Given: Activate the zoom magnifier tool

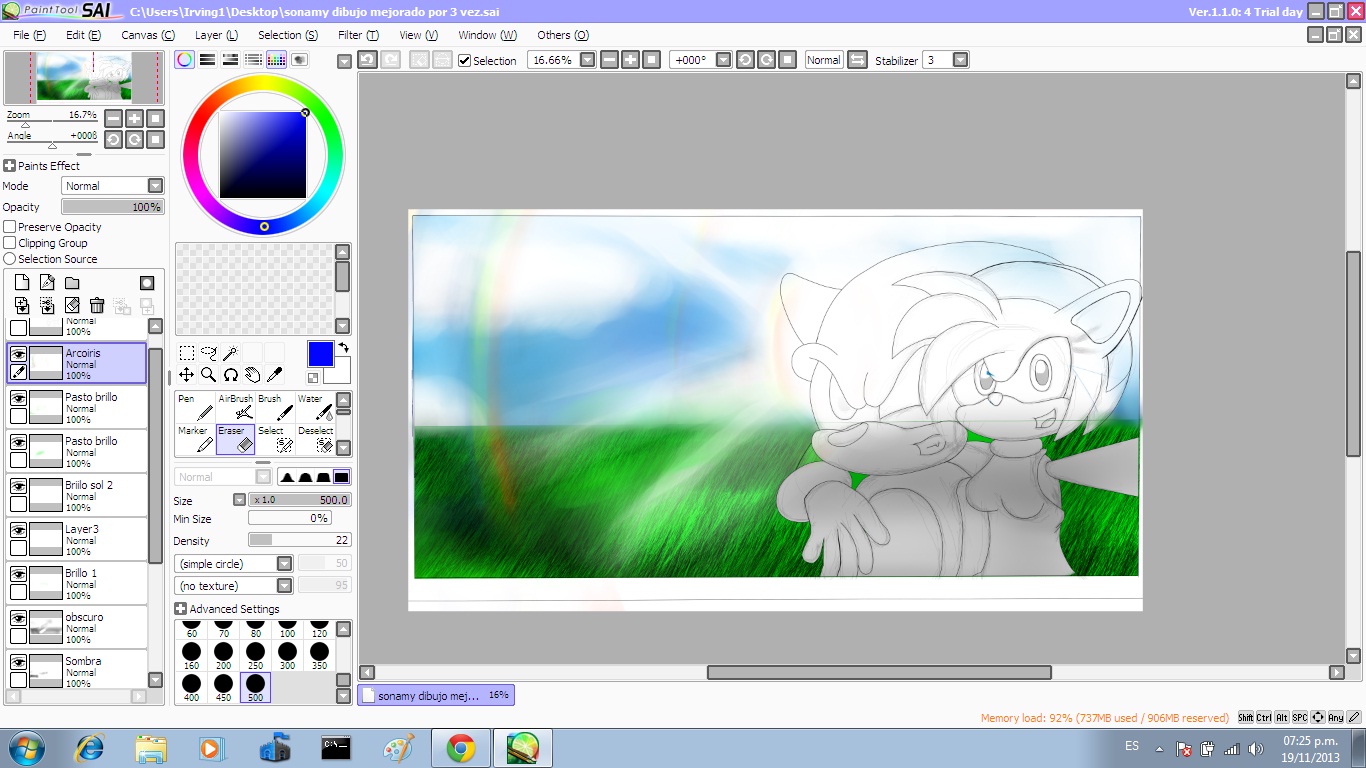Looking at the screenshot, I should coord(209,375).
